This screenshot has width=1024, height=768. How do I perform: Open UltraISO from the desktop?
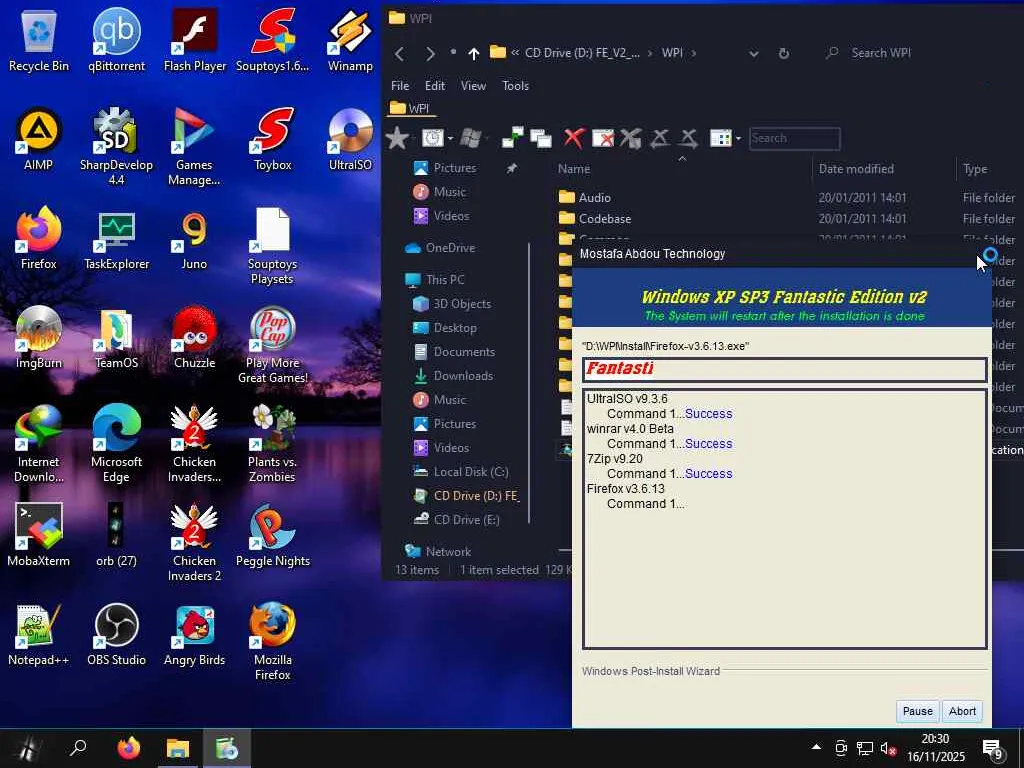[x=350, y=139]
